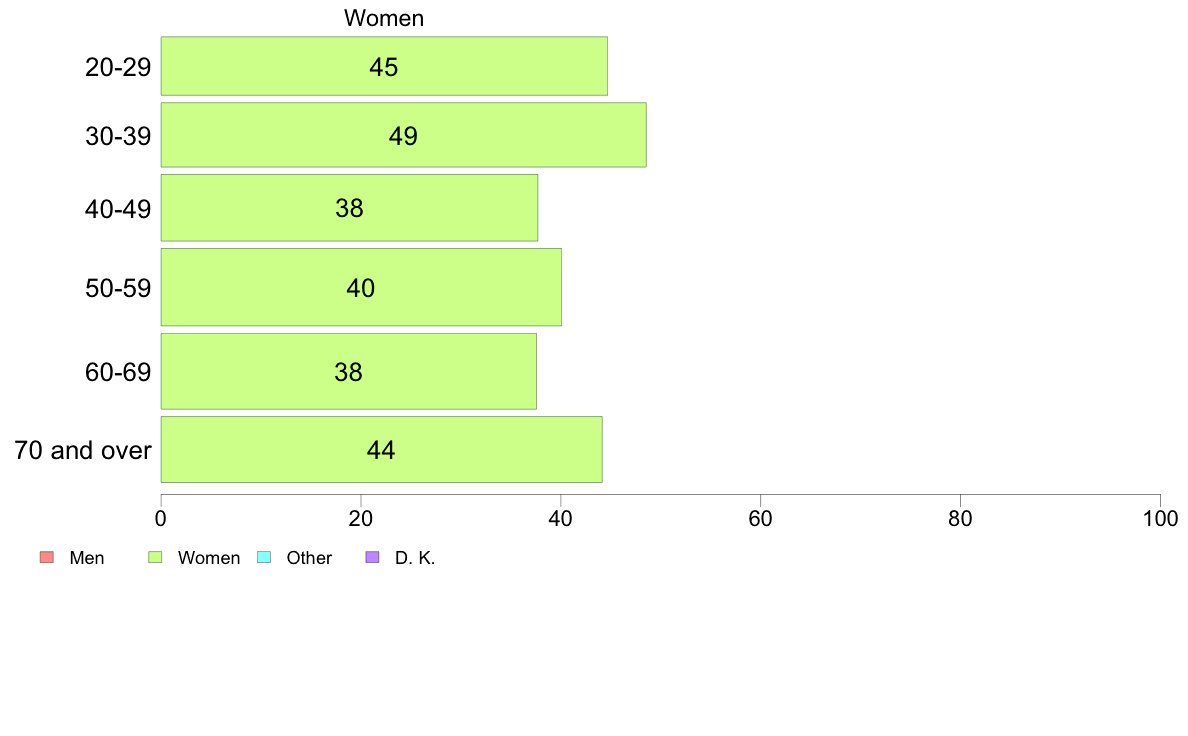This screenshot has width=1188, height=736.
Task: Click the D. K. legend label
Action: (x=414, y=558)
